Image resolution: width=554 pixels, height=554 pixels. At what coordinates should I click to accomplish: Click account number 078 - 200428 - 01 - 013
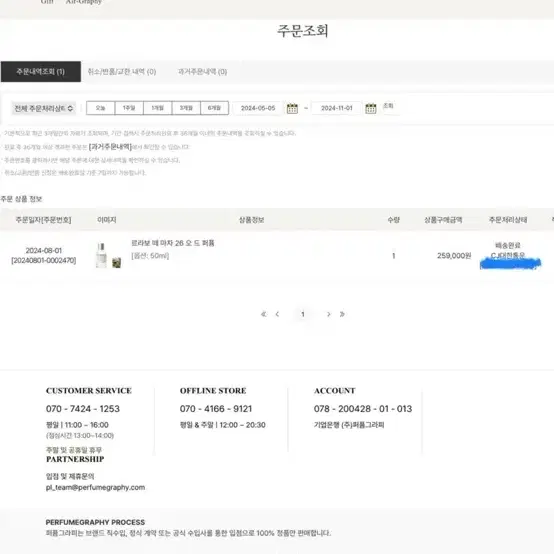coord(363,409)
